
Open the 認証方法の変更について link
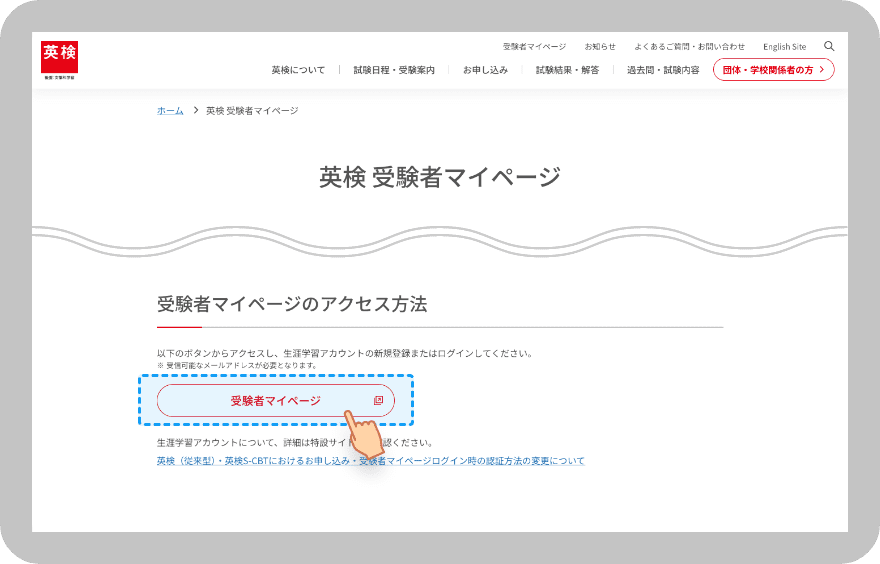coord(370,461)
